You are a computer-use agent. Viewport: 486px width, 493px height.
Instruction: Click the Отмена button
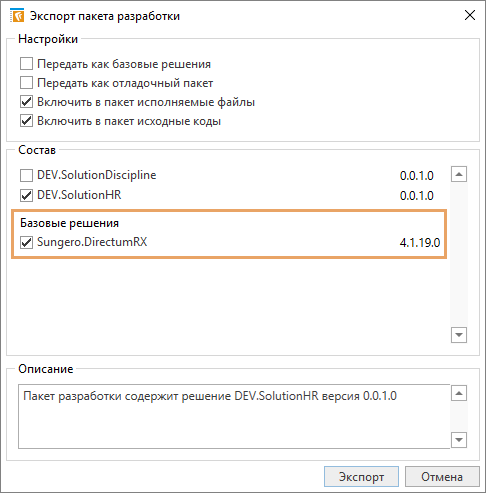[x=442, y=477]
